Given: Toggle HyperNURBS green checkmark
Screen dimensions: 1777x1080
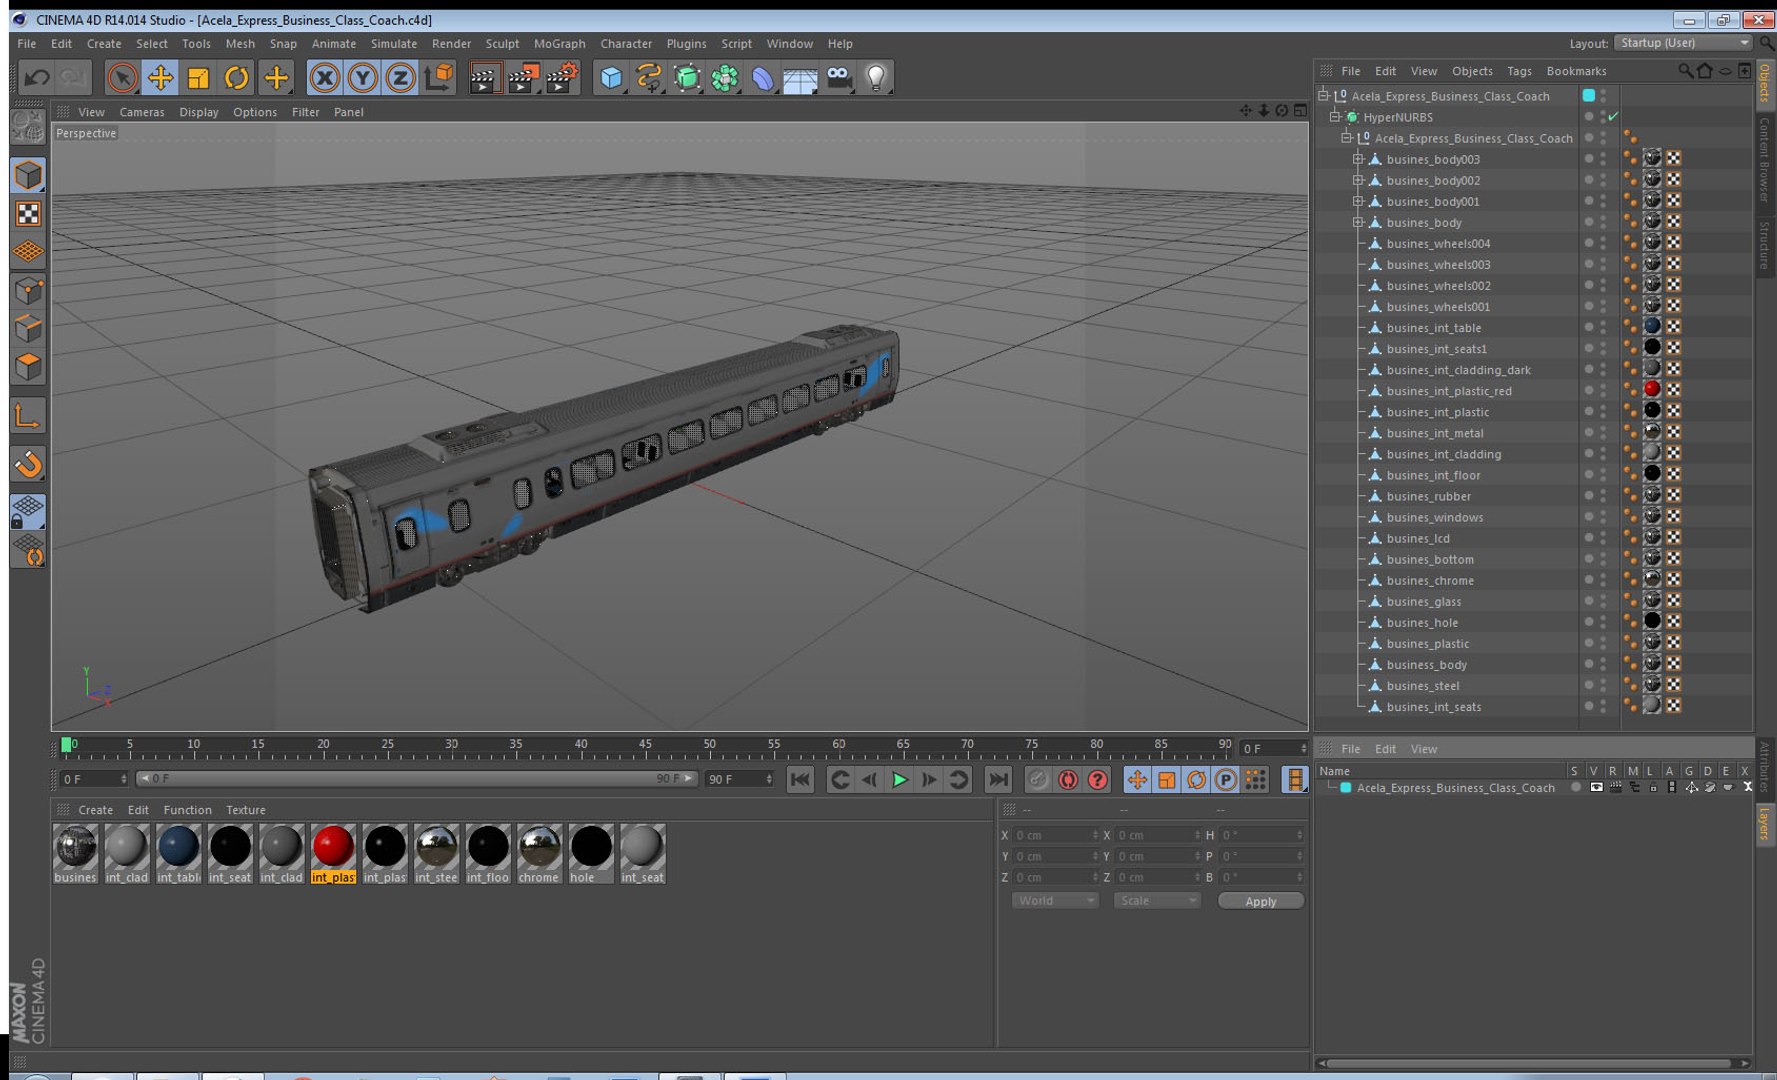Looking at the screenshot, I should 1612,117.
